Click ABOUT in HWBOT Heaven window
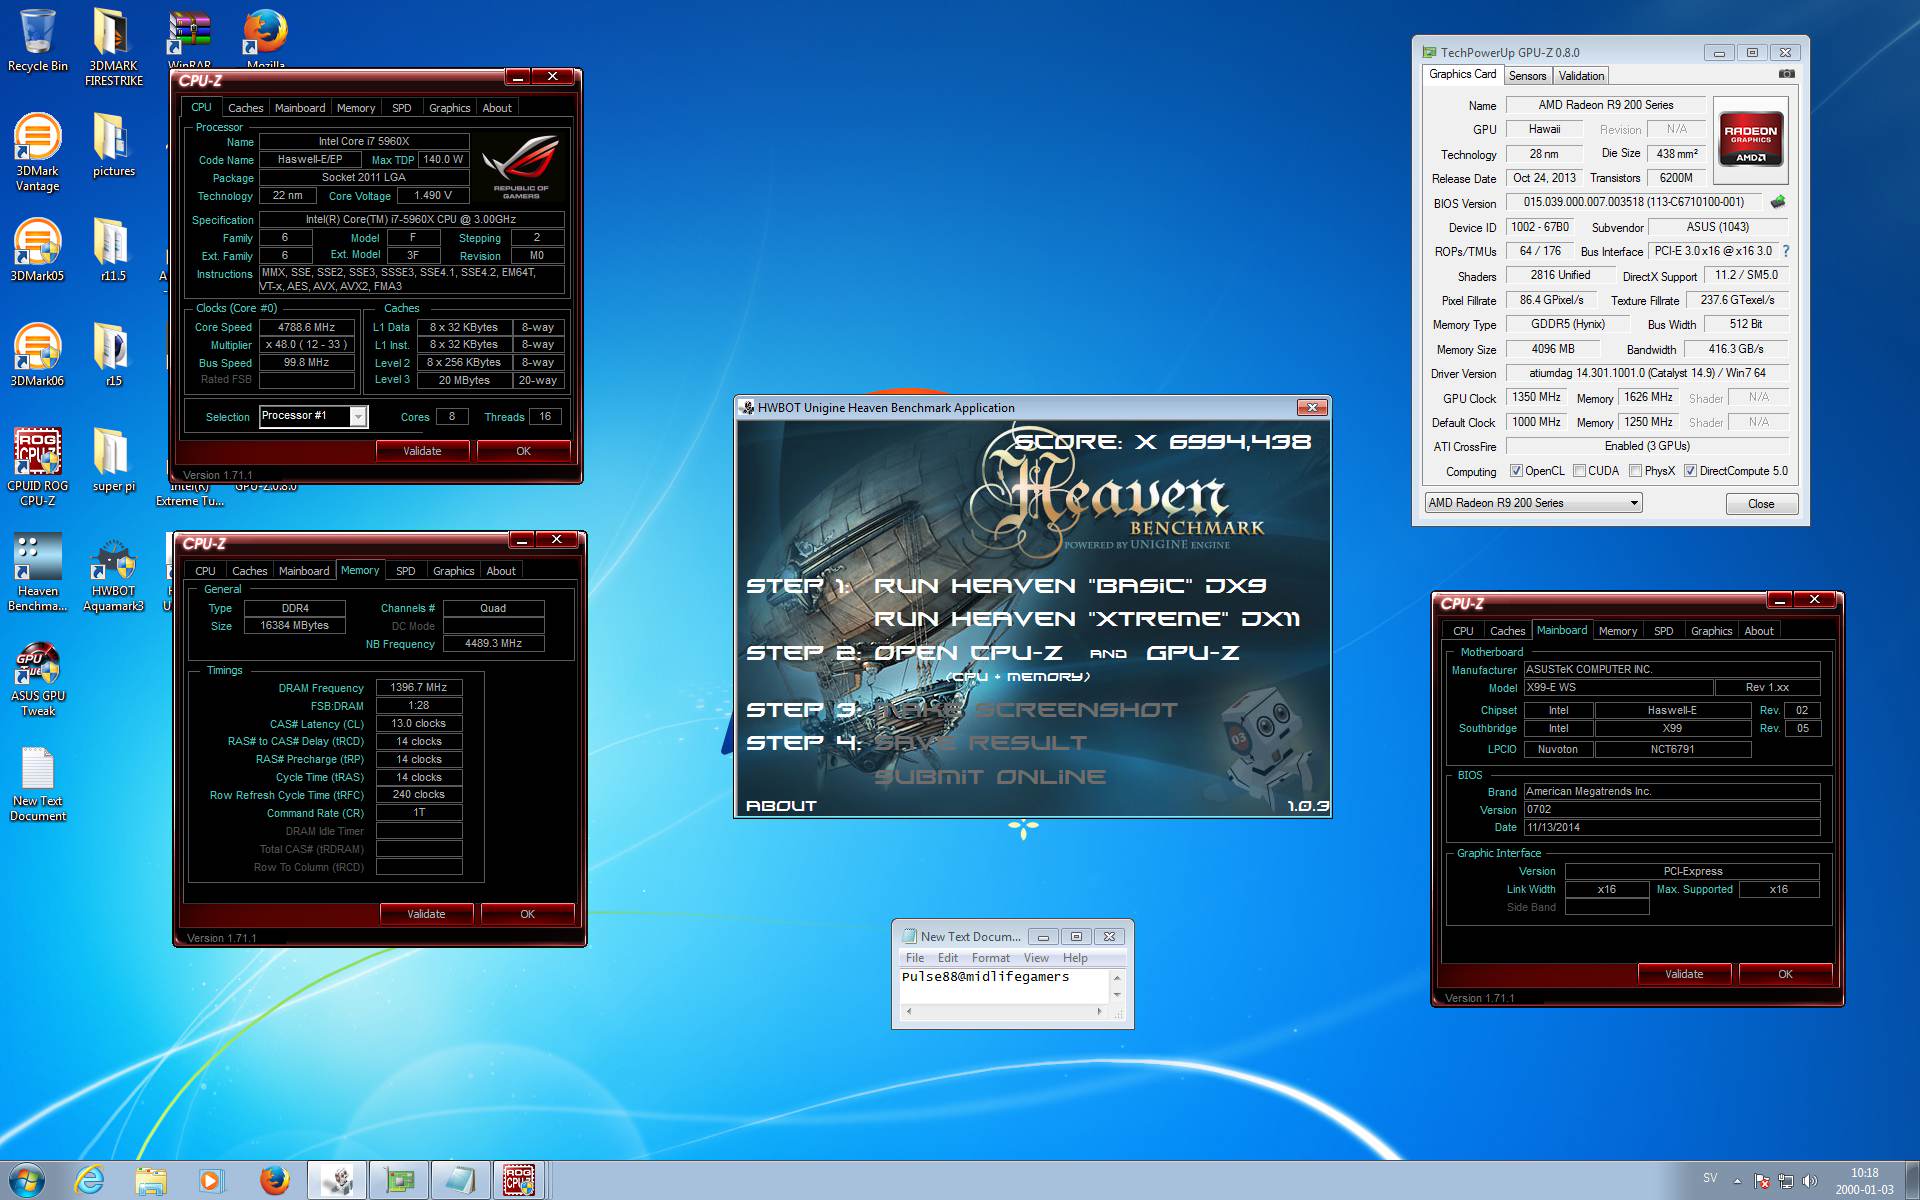The height and width of the screenshot is (1200, 1920). 781,805
